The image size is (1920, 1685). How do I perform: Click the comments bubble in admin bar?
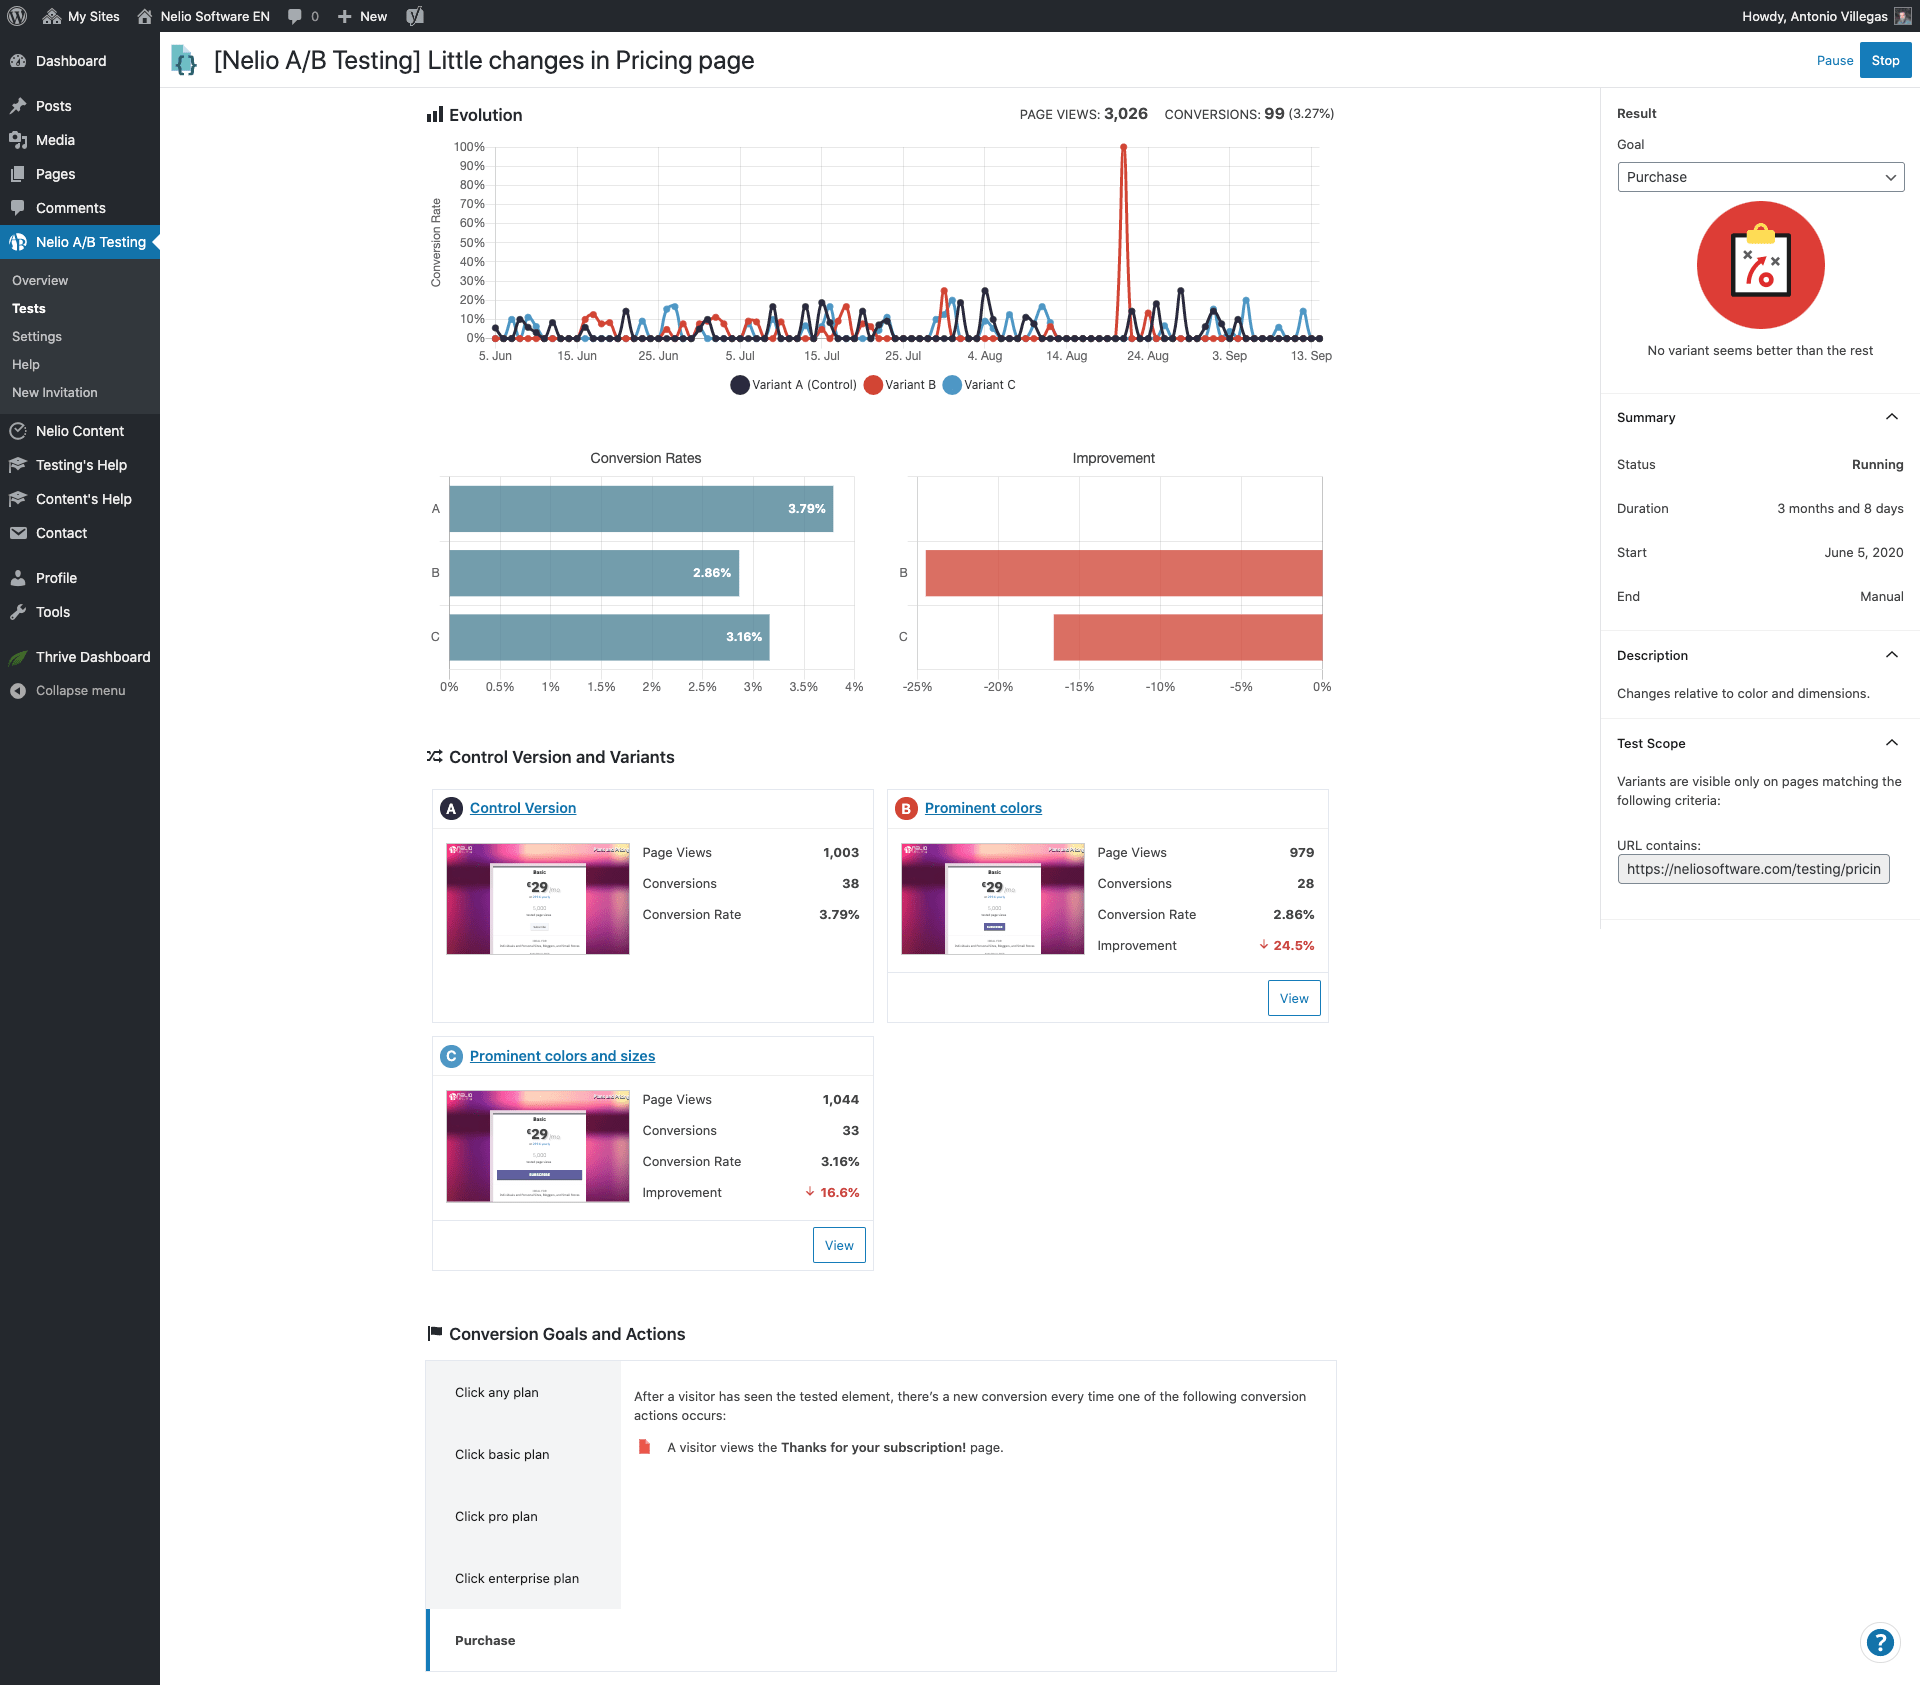click(295, 16)
